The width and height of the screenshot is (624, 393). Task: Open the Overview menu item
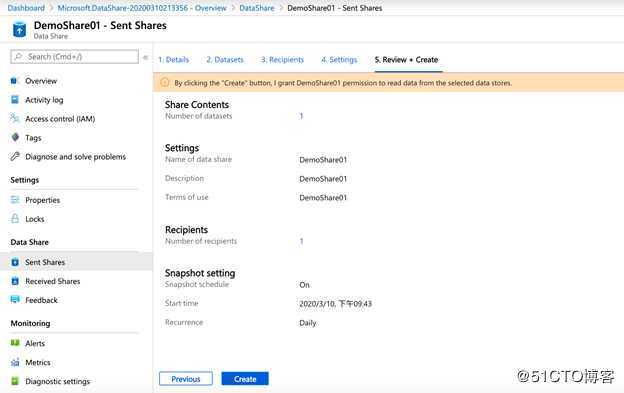(x=41, y=81)
